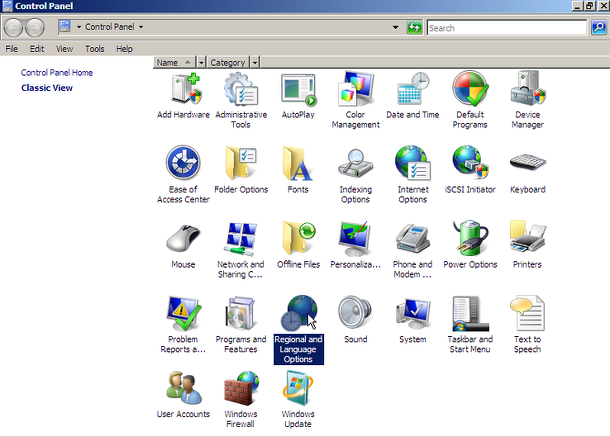Open the Help menu
The height and width of the screenshot is (437, 610).
point(124,49)
